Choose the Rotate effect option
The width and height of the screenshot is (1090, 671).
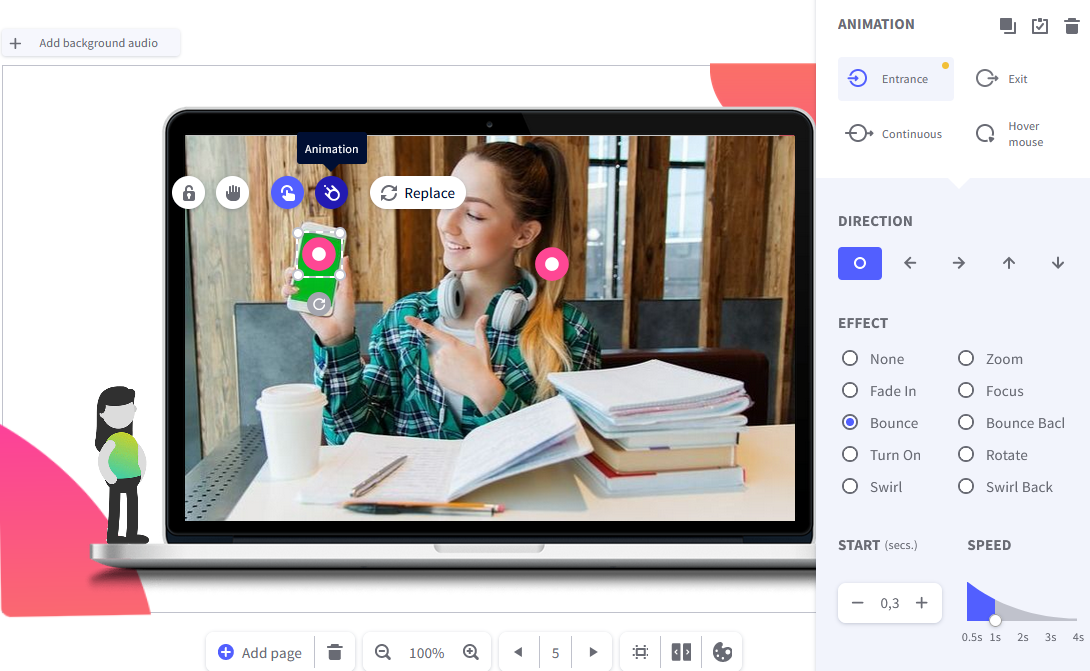click(x=966, y=455)
